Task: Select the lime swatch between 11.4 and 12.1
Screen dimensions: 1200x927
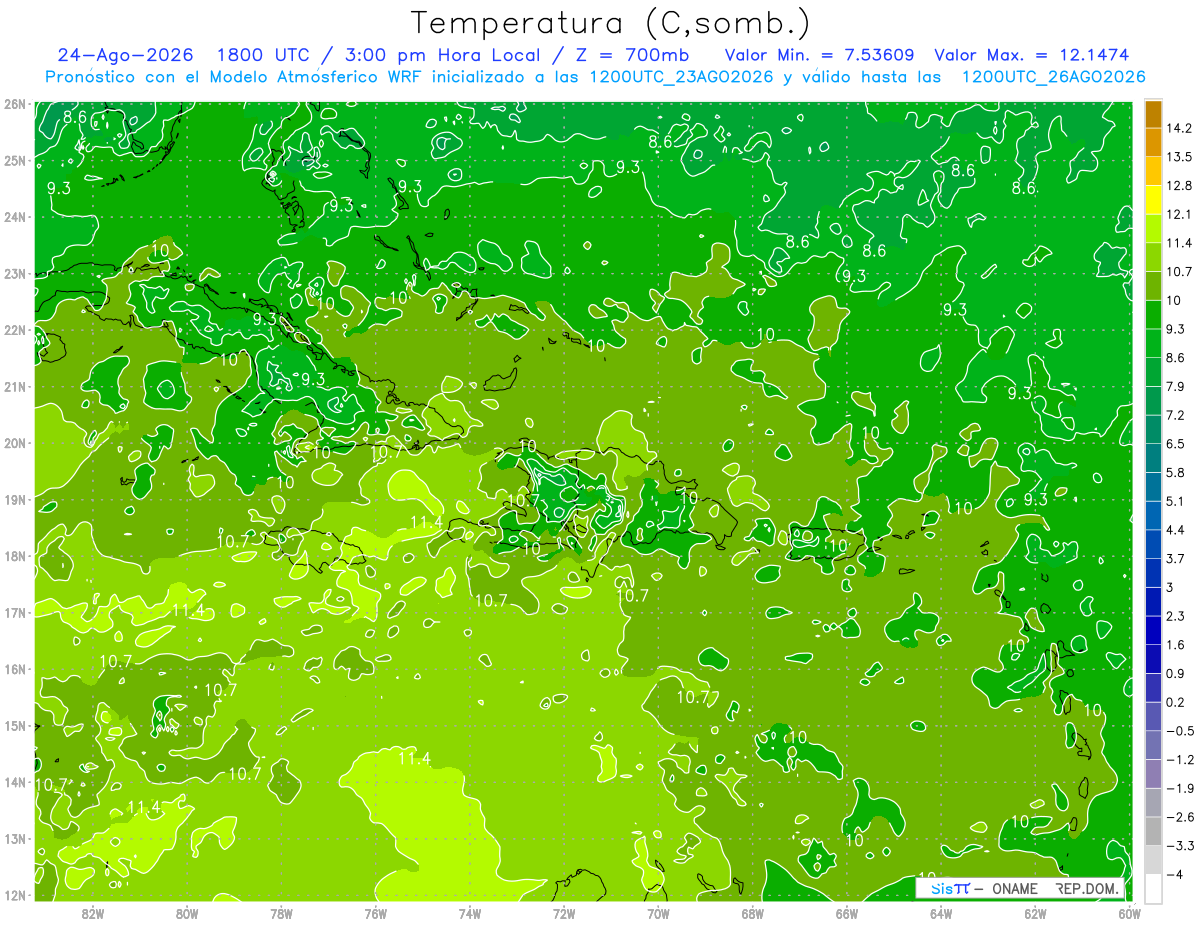Action: [x=1153, y=228]
